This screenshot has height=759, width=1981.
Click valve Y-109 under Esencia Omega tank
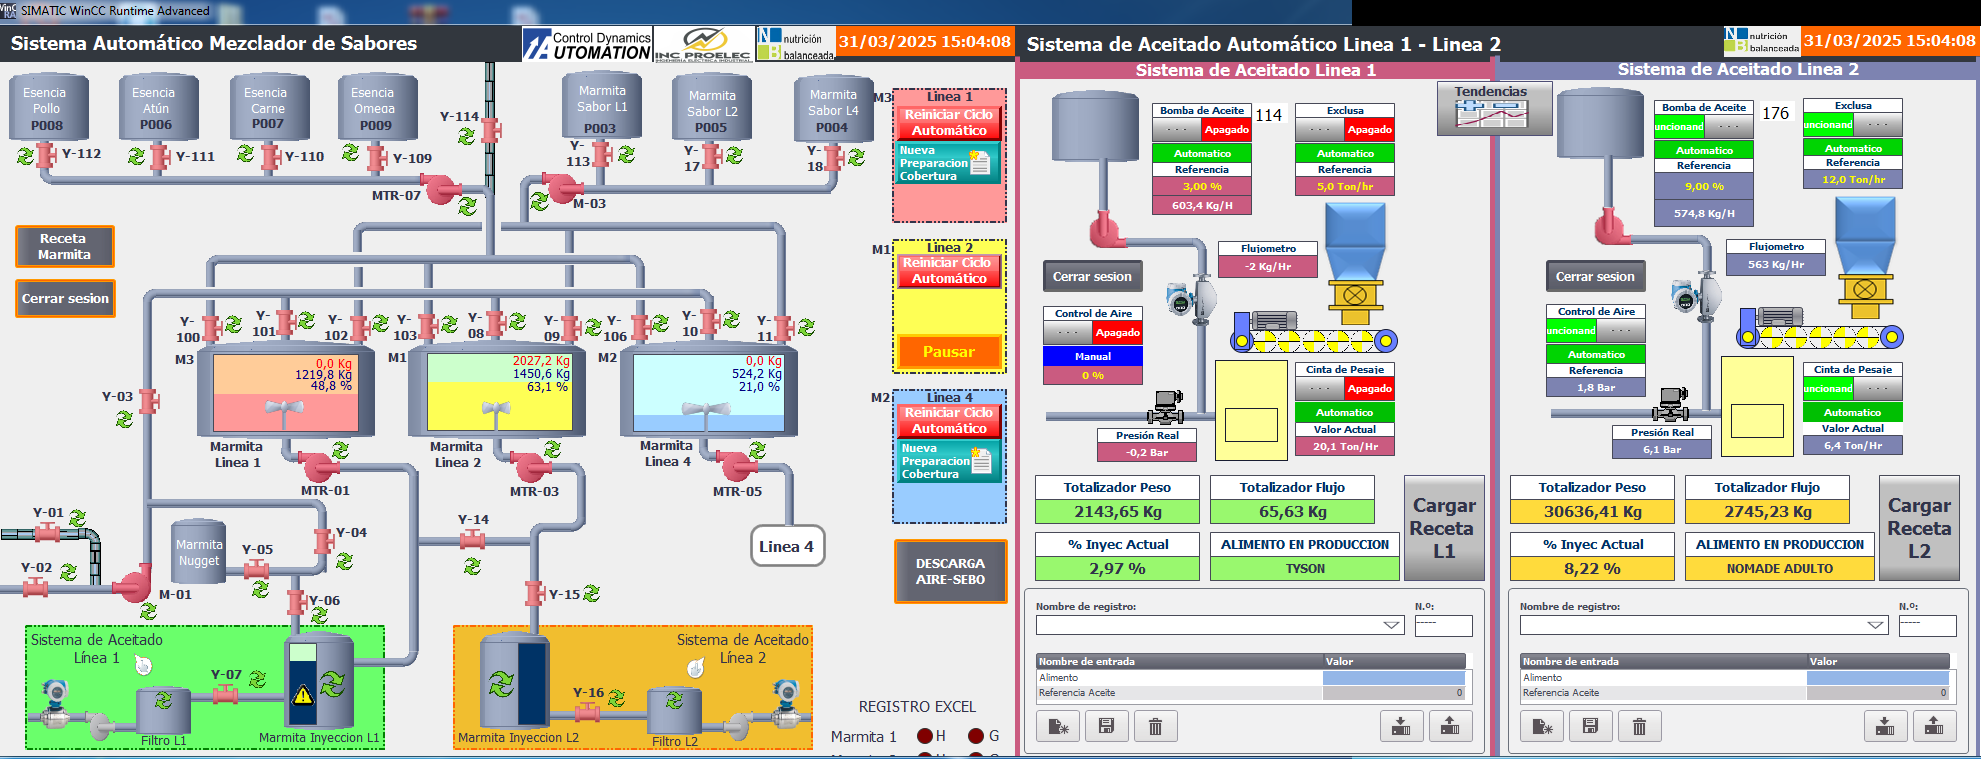(x=377, y=158)
